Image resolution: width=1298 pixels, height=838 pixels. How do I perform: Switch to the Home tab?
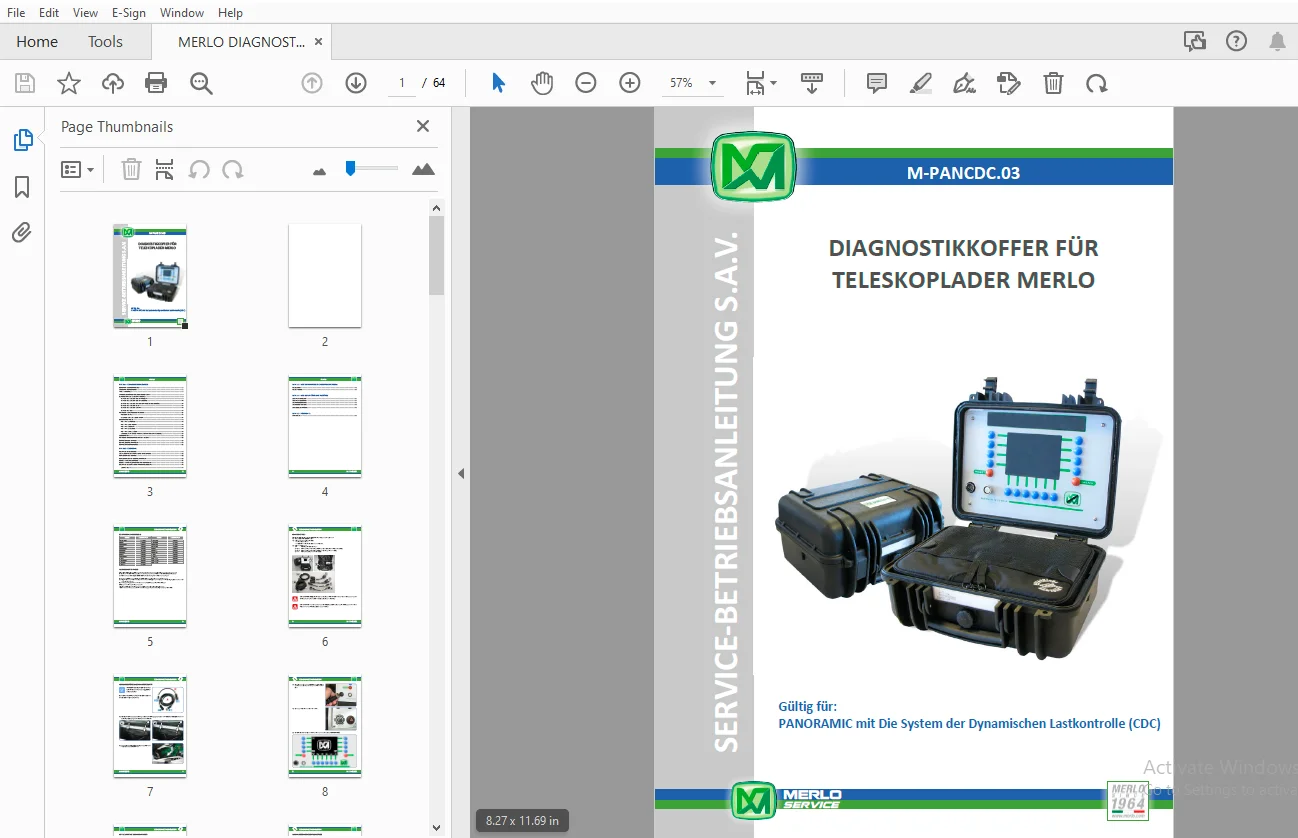(37, 41)
